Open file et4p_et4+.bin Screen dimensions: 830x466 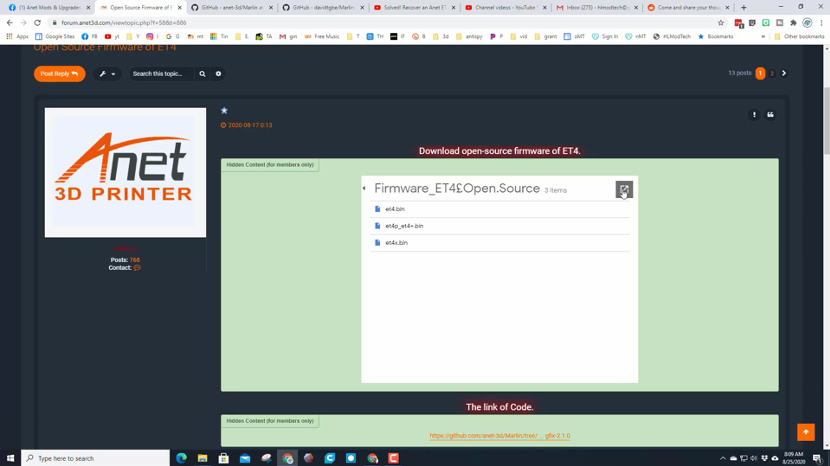coord(403,226)
